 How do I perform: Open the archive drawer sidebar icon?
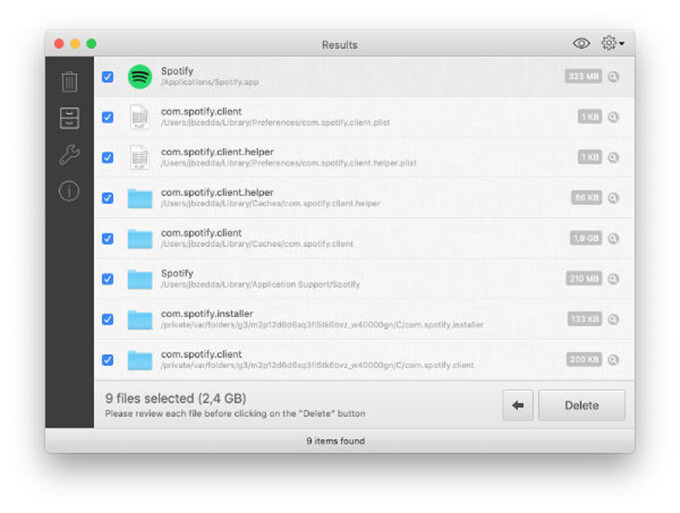point(69,118)
